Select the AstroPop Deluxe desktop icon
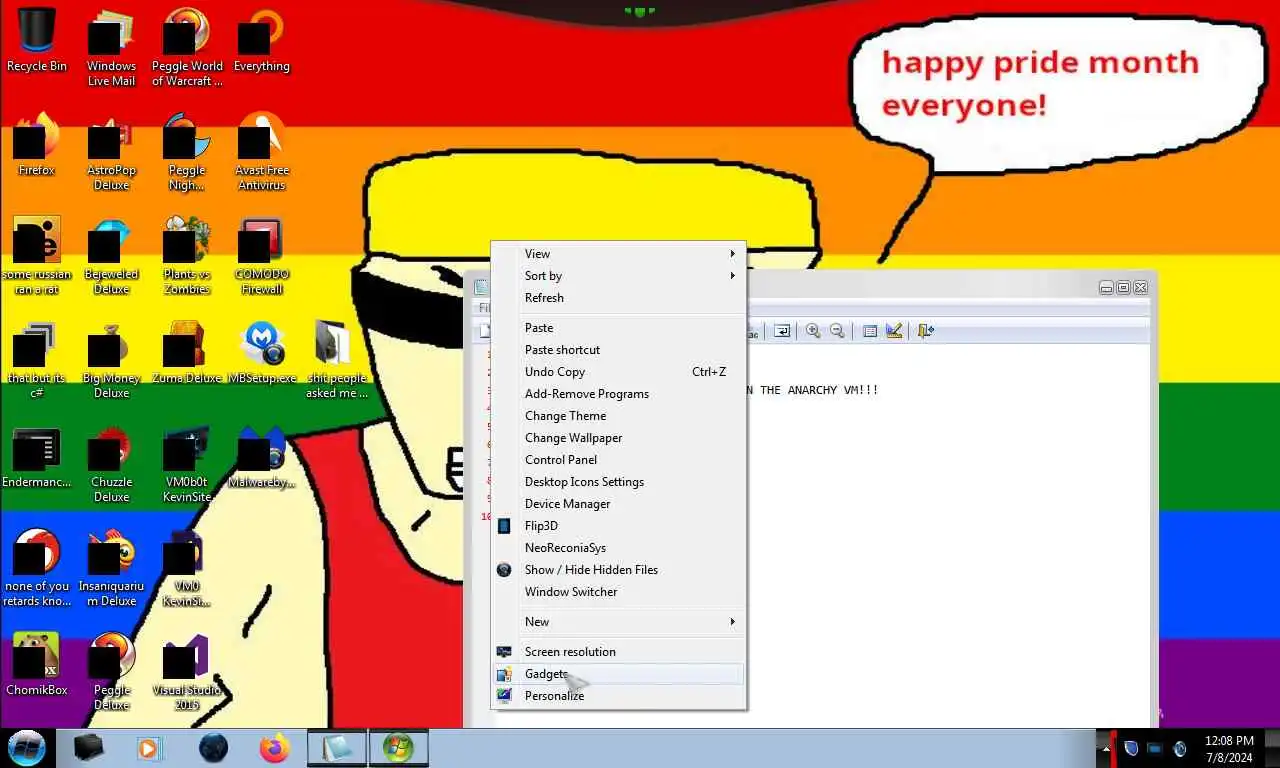 coord(111,150)
